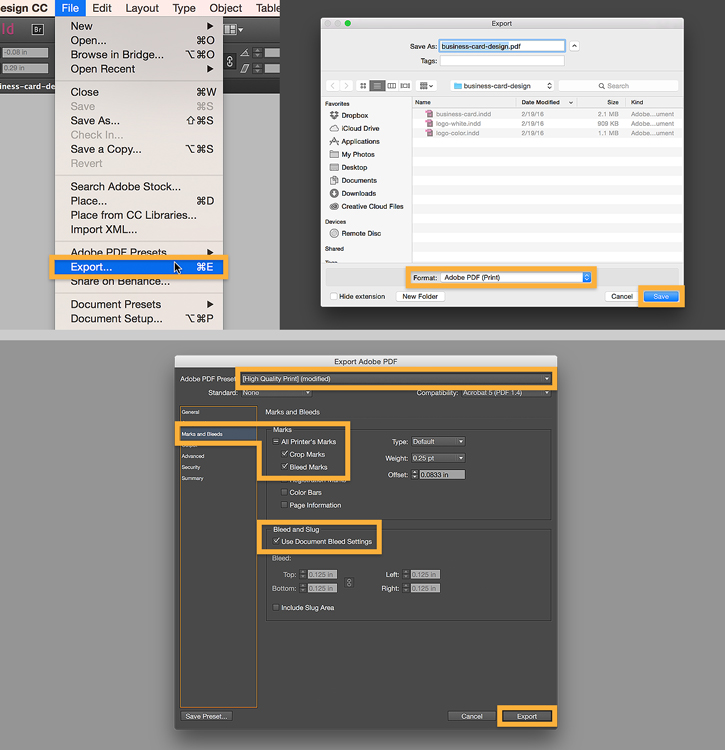
Task: Choose Save As... from File menu
Action: (x=139, y=121)
